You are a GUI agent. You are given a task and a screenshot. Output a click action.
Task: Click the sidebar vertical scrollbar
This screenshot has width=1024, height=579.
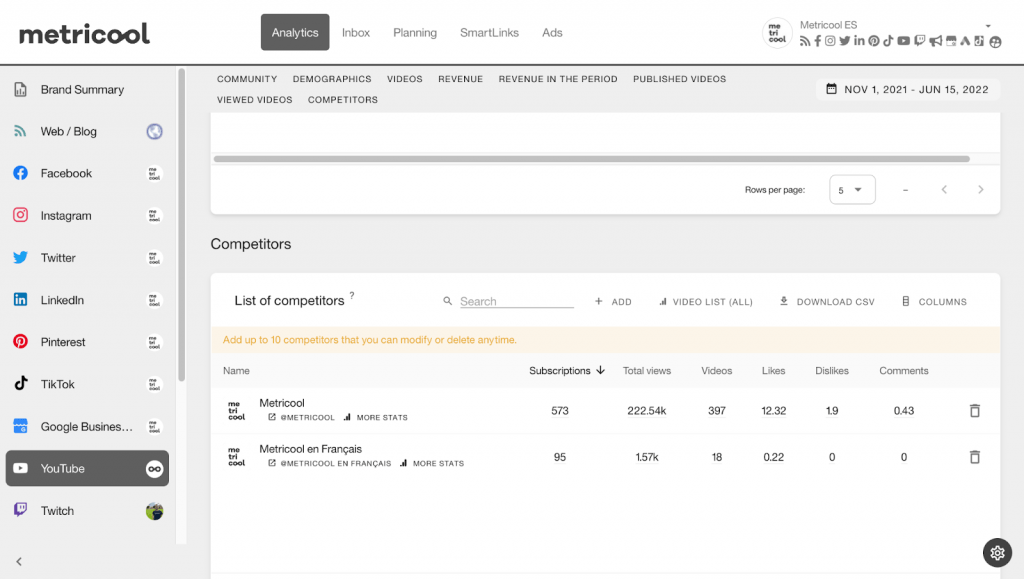click(182, 225)
